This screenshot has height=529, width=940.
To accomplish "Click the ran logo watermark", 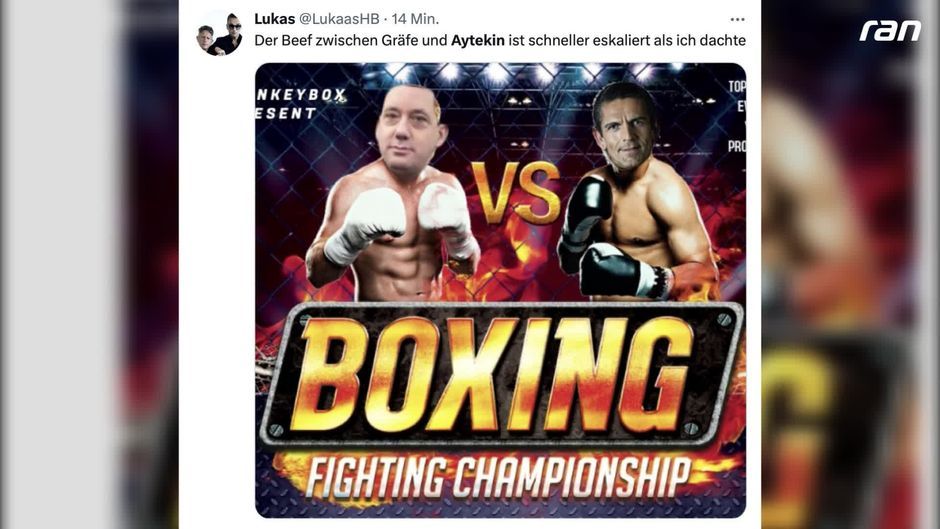I will click(x=890, y=31).
